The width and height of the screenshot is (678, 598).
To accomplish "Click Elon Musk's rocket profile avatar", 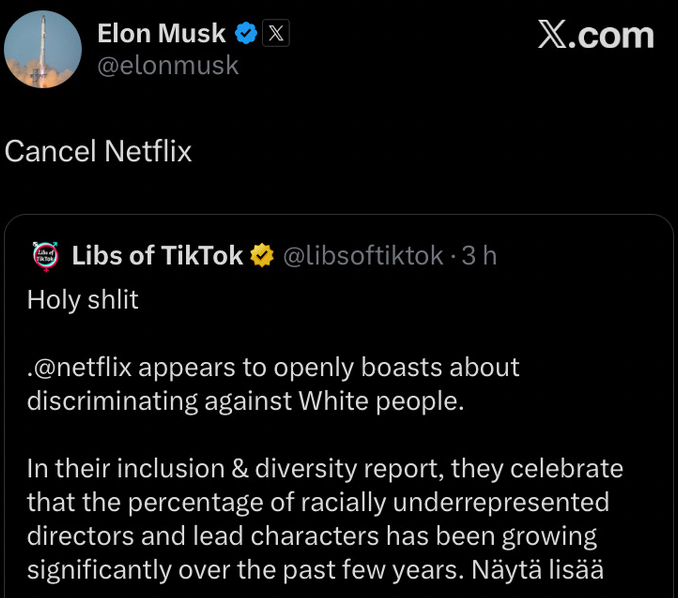I will click(43, 48).
